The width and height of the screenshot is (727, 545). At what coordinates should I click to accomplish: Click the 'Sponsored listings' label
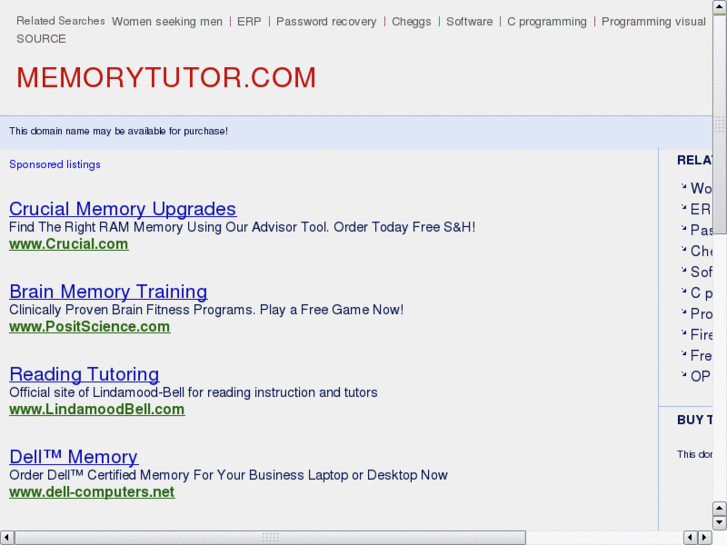click(55, 164)
